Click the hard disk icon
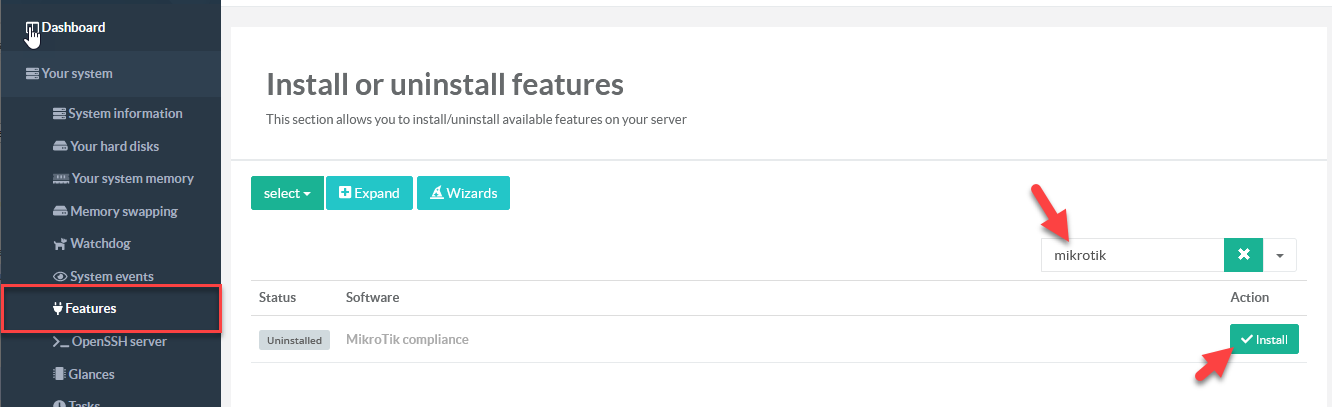 coord(60,147)
